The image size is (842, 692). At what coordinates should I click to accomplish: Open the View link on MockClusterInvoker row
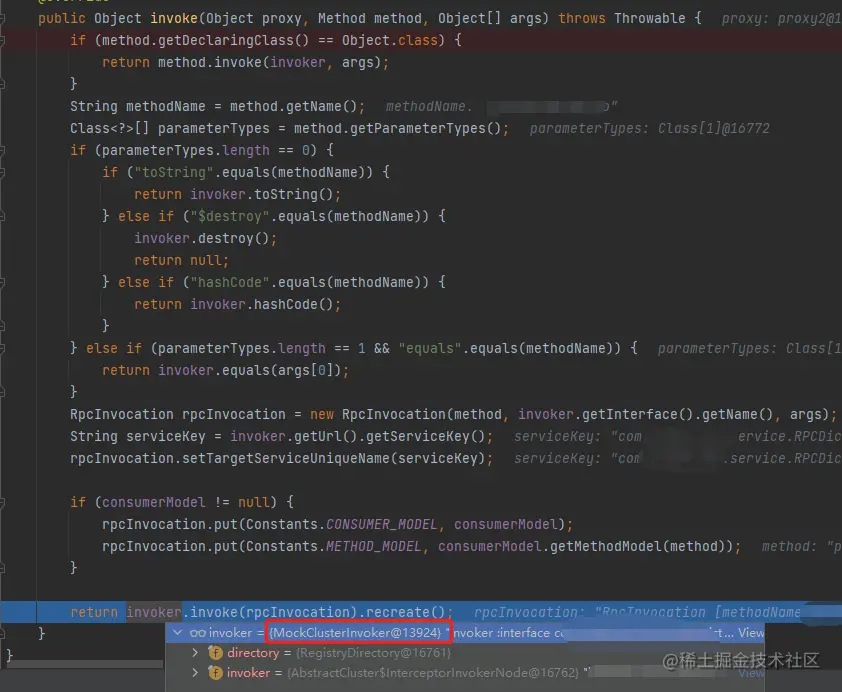751,632
